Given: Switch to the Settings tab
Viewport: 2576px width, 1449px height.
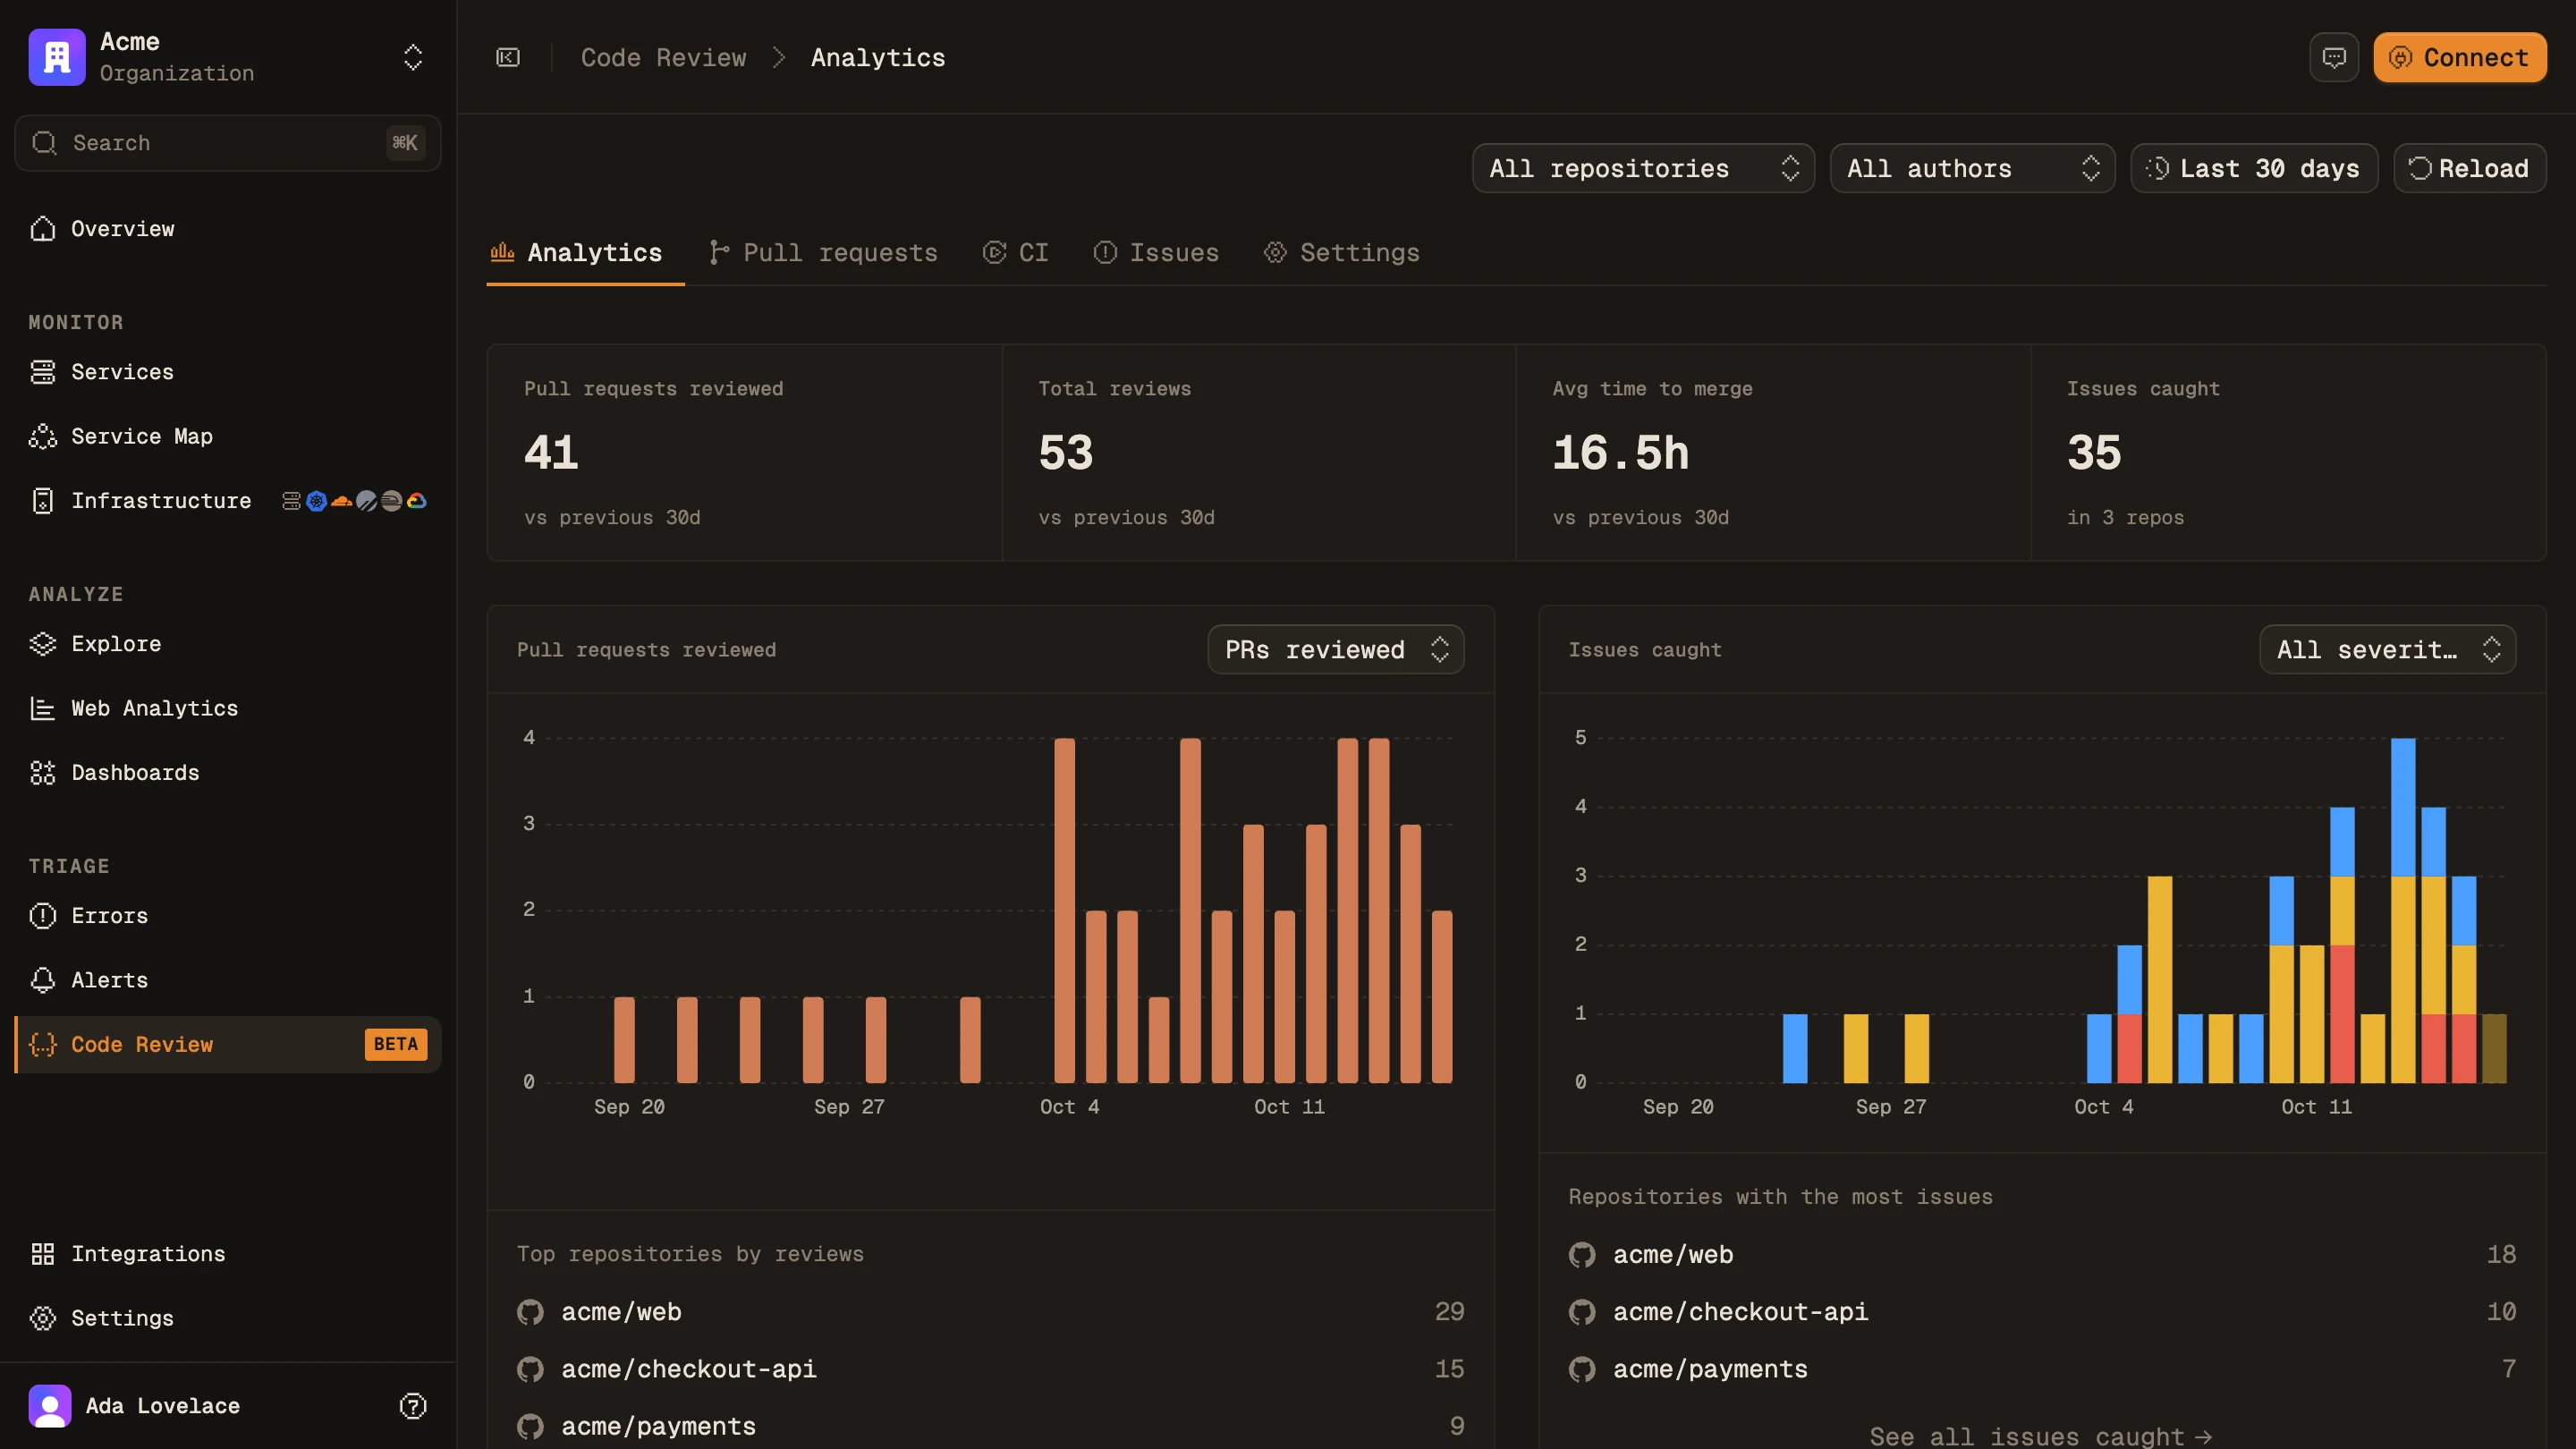Looking at the screenshot, I should 1341,253.
